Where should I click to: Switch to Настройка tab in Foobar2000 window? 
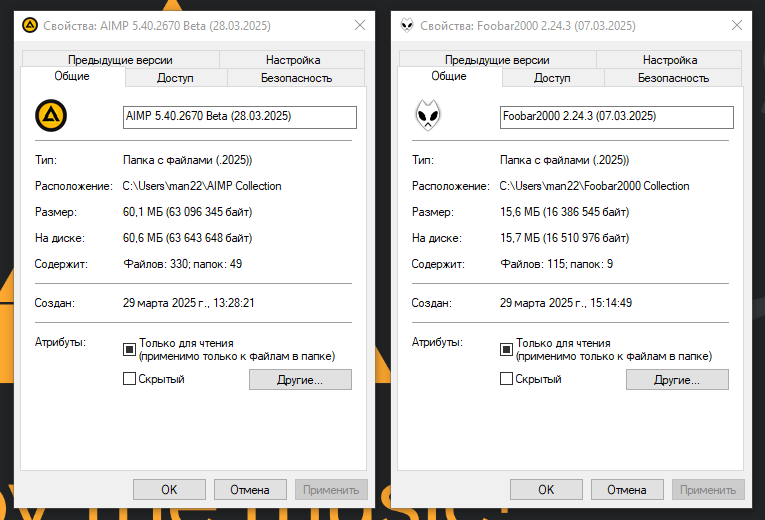(670, 60)
